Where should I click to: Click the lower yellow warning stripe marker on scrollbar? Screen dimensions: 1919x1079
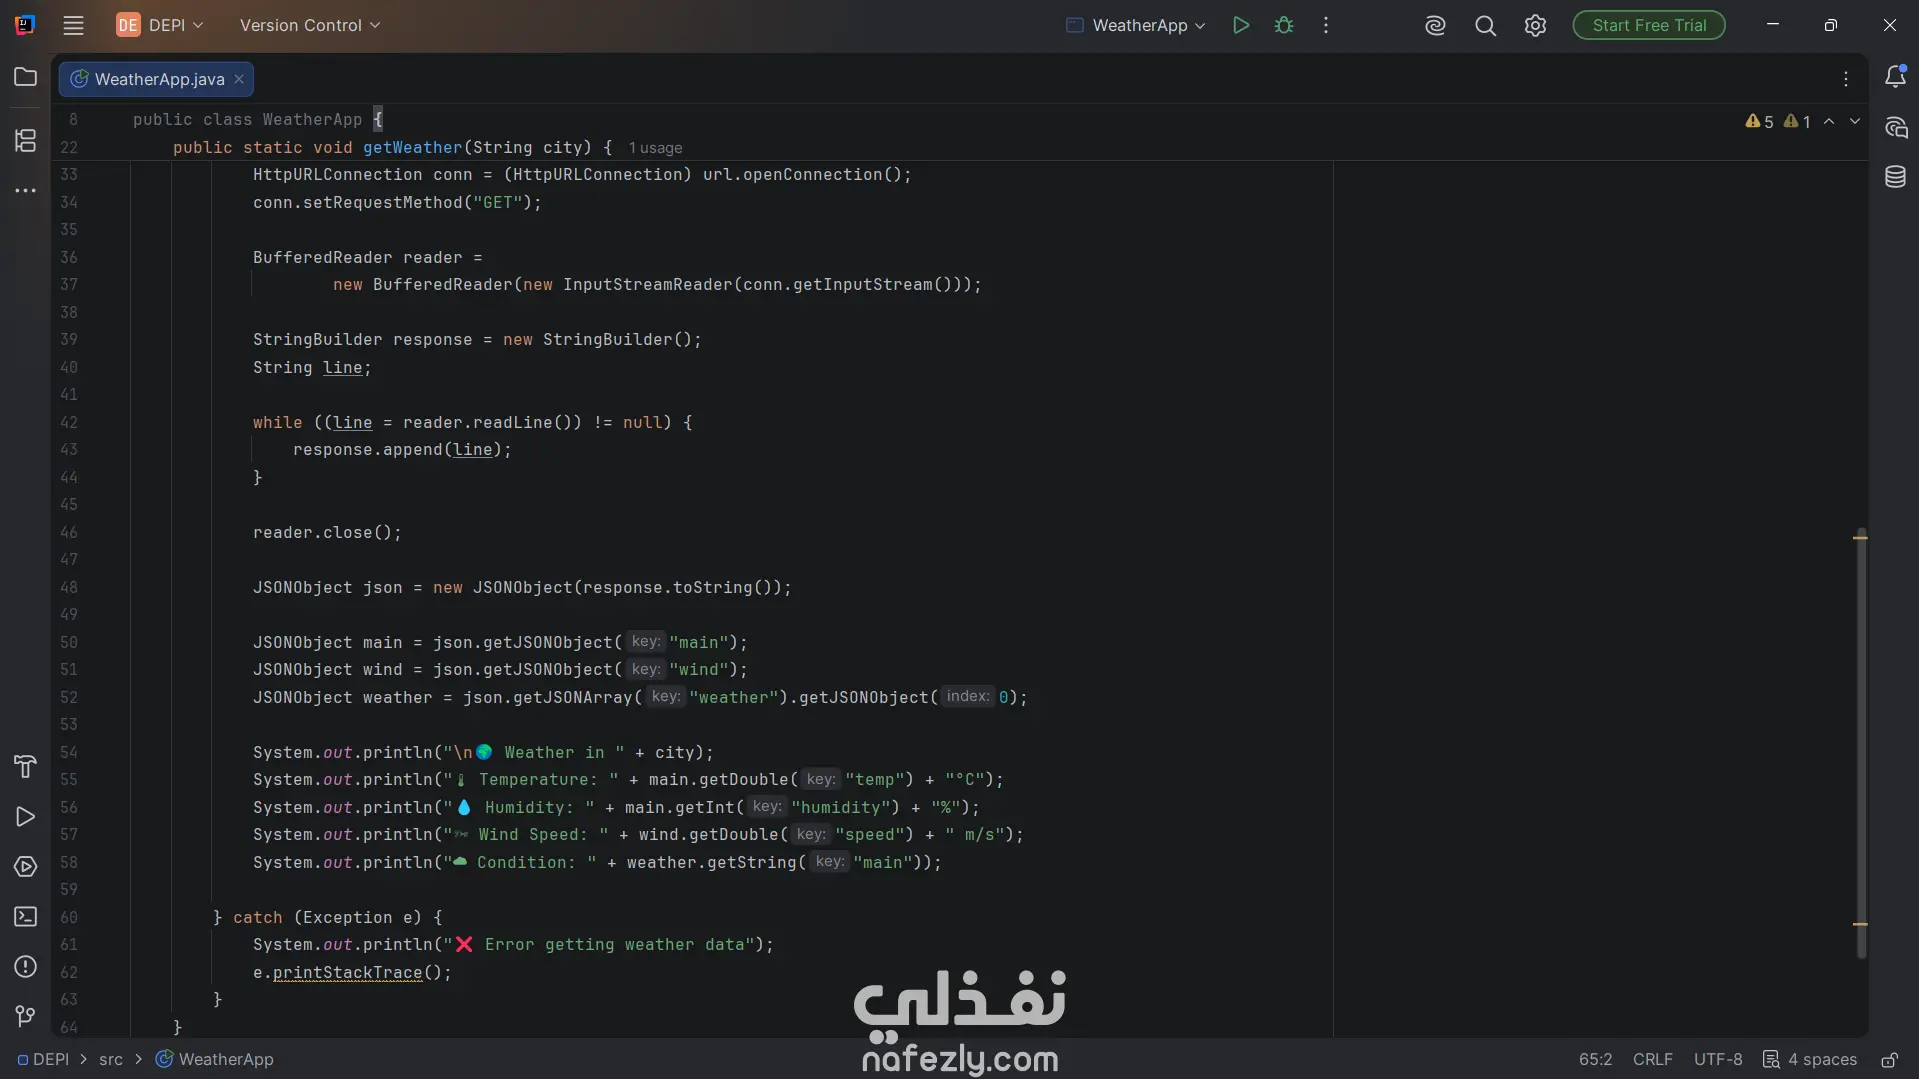pyautogui.click(x=1860, y=924)
